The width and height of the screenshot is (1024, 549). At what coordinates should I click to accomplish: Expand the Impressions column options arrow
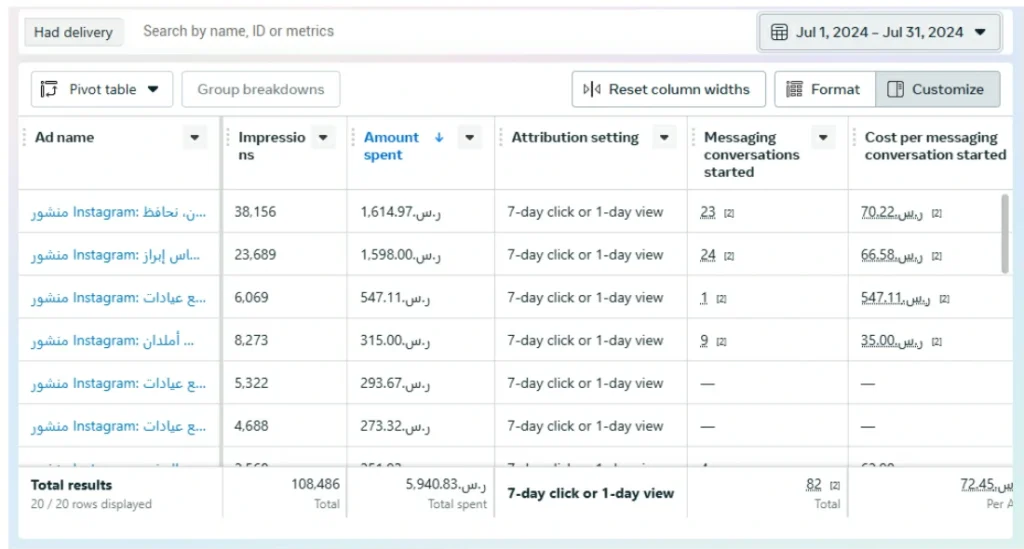[323, 137]
